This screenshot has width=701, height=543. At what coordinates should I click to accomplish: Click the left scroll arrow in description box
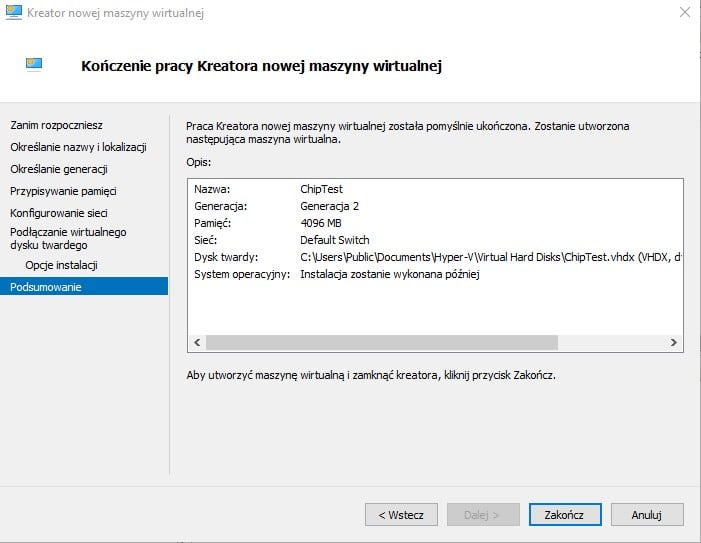[x=197, y=343]
